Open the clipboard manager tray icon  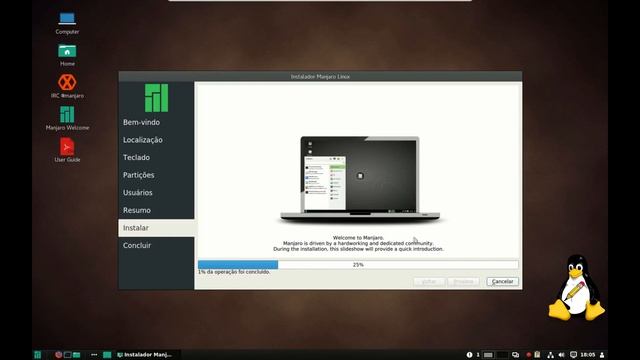pyautogui.click(x=537, y=355)
